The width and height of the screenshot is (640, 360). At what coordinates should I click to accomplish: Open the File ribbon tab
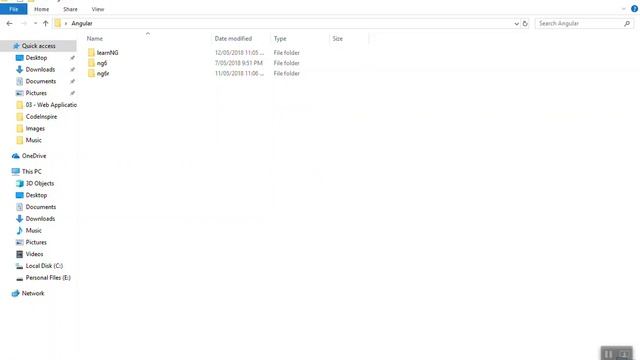pos(13,9)
